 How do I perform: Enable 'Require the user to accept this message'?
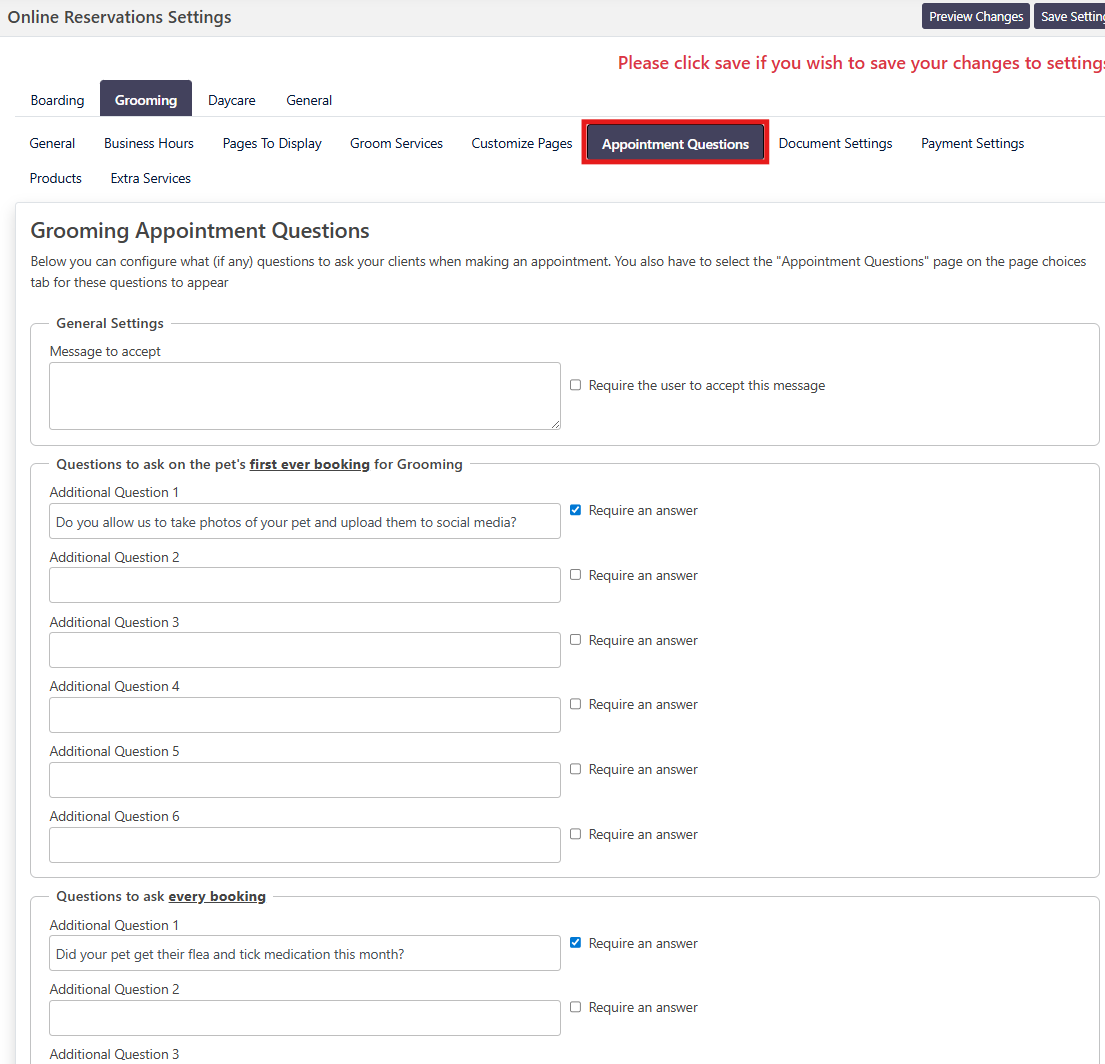coord(575,385)
